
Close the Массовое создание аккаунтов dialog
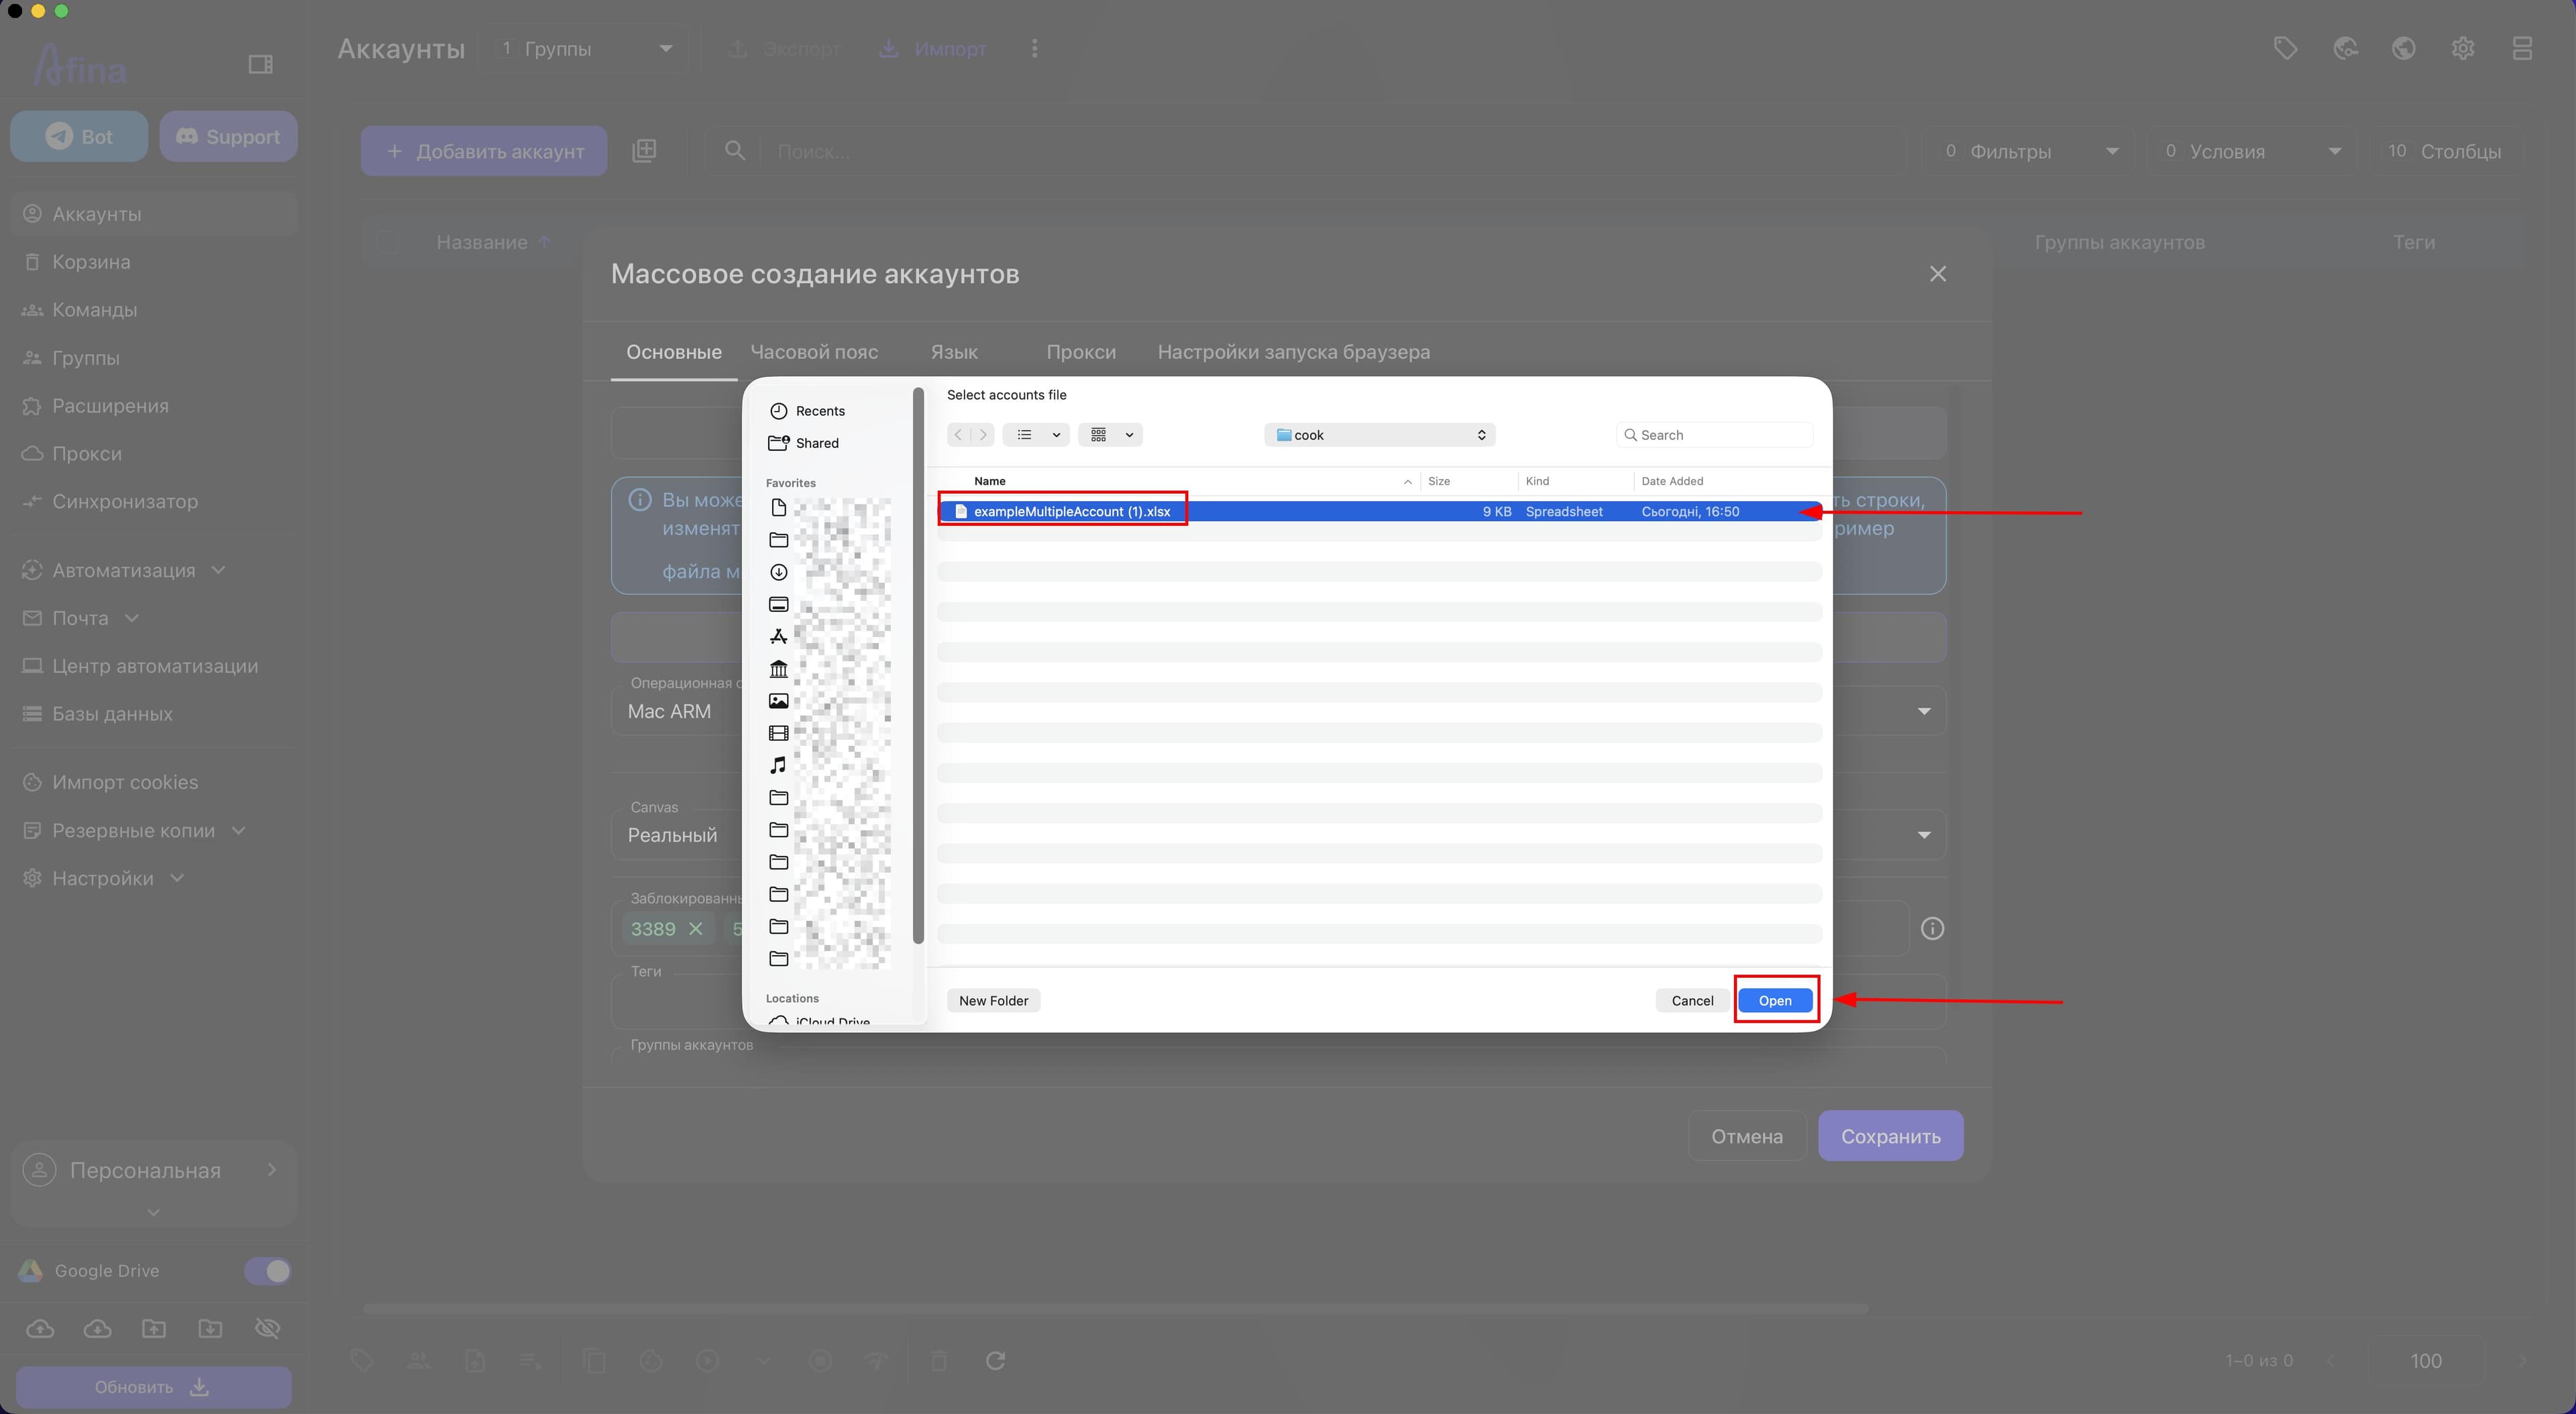[1938, 274]
